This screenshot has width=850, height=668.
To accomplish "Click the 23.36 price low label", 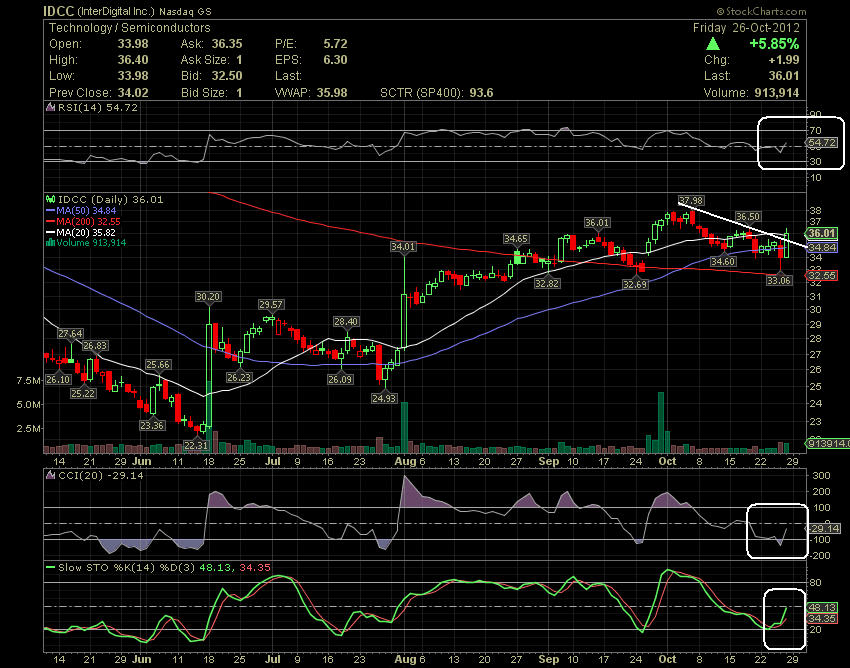I will pos(152,426).
